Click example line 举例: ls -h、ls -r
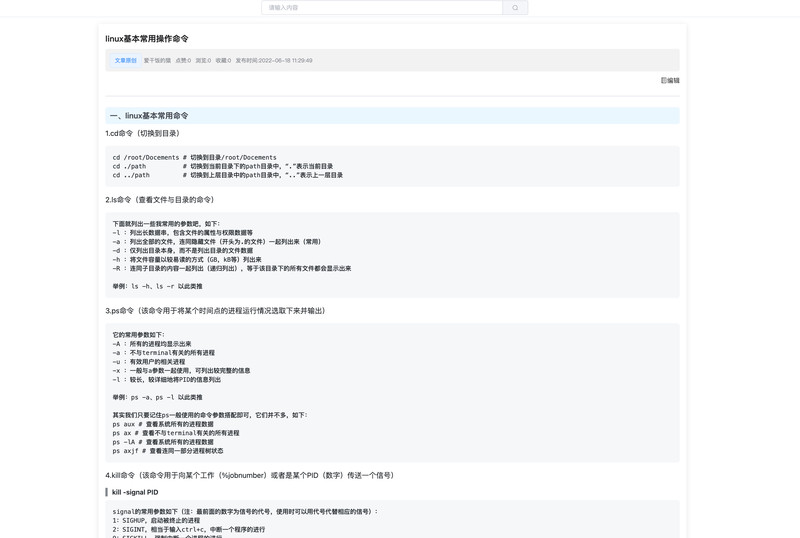This screenshot has width=800, height=538. [158, 286]
